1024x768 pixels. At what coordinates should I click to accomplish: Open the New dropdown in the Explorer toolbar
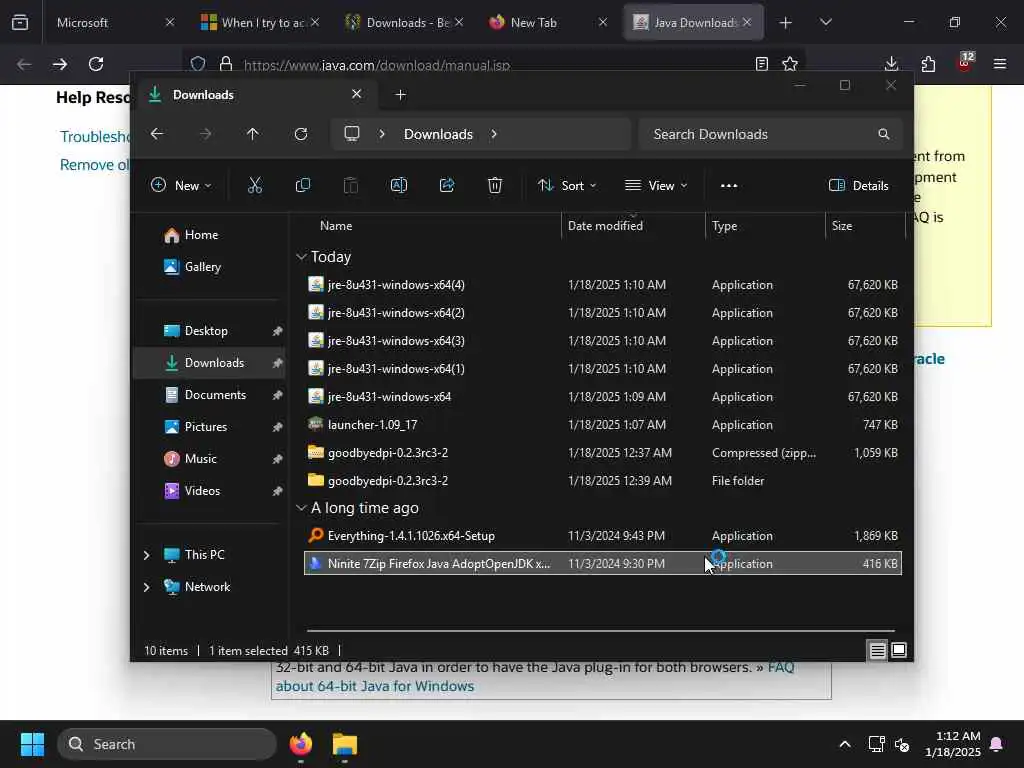pyautogui.click(x=181, y=185)
